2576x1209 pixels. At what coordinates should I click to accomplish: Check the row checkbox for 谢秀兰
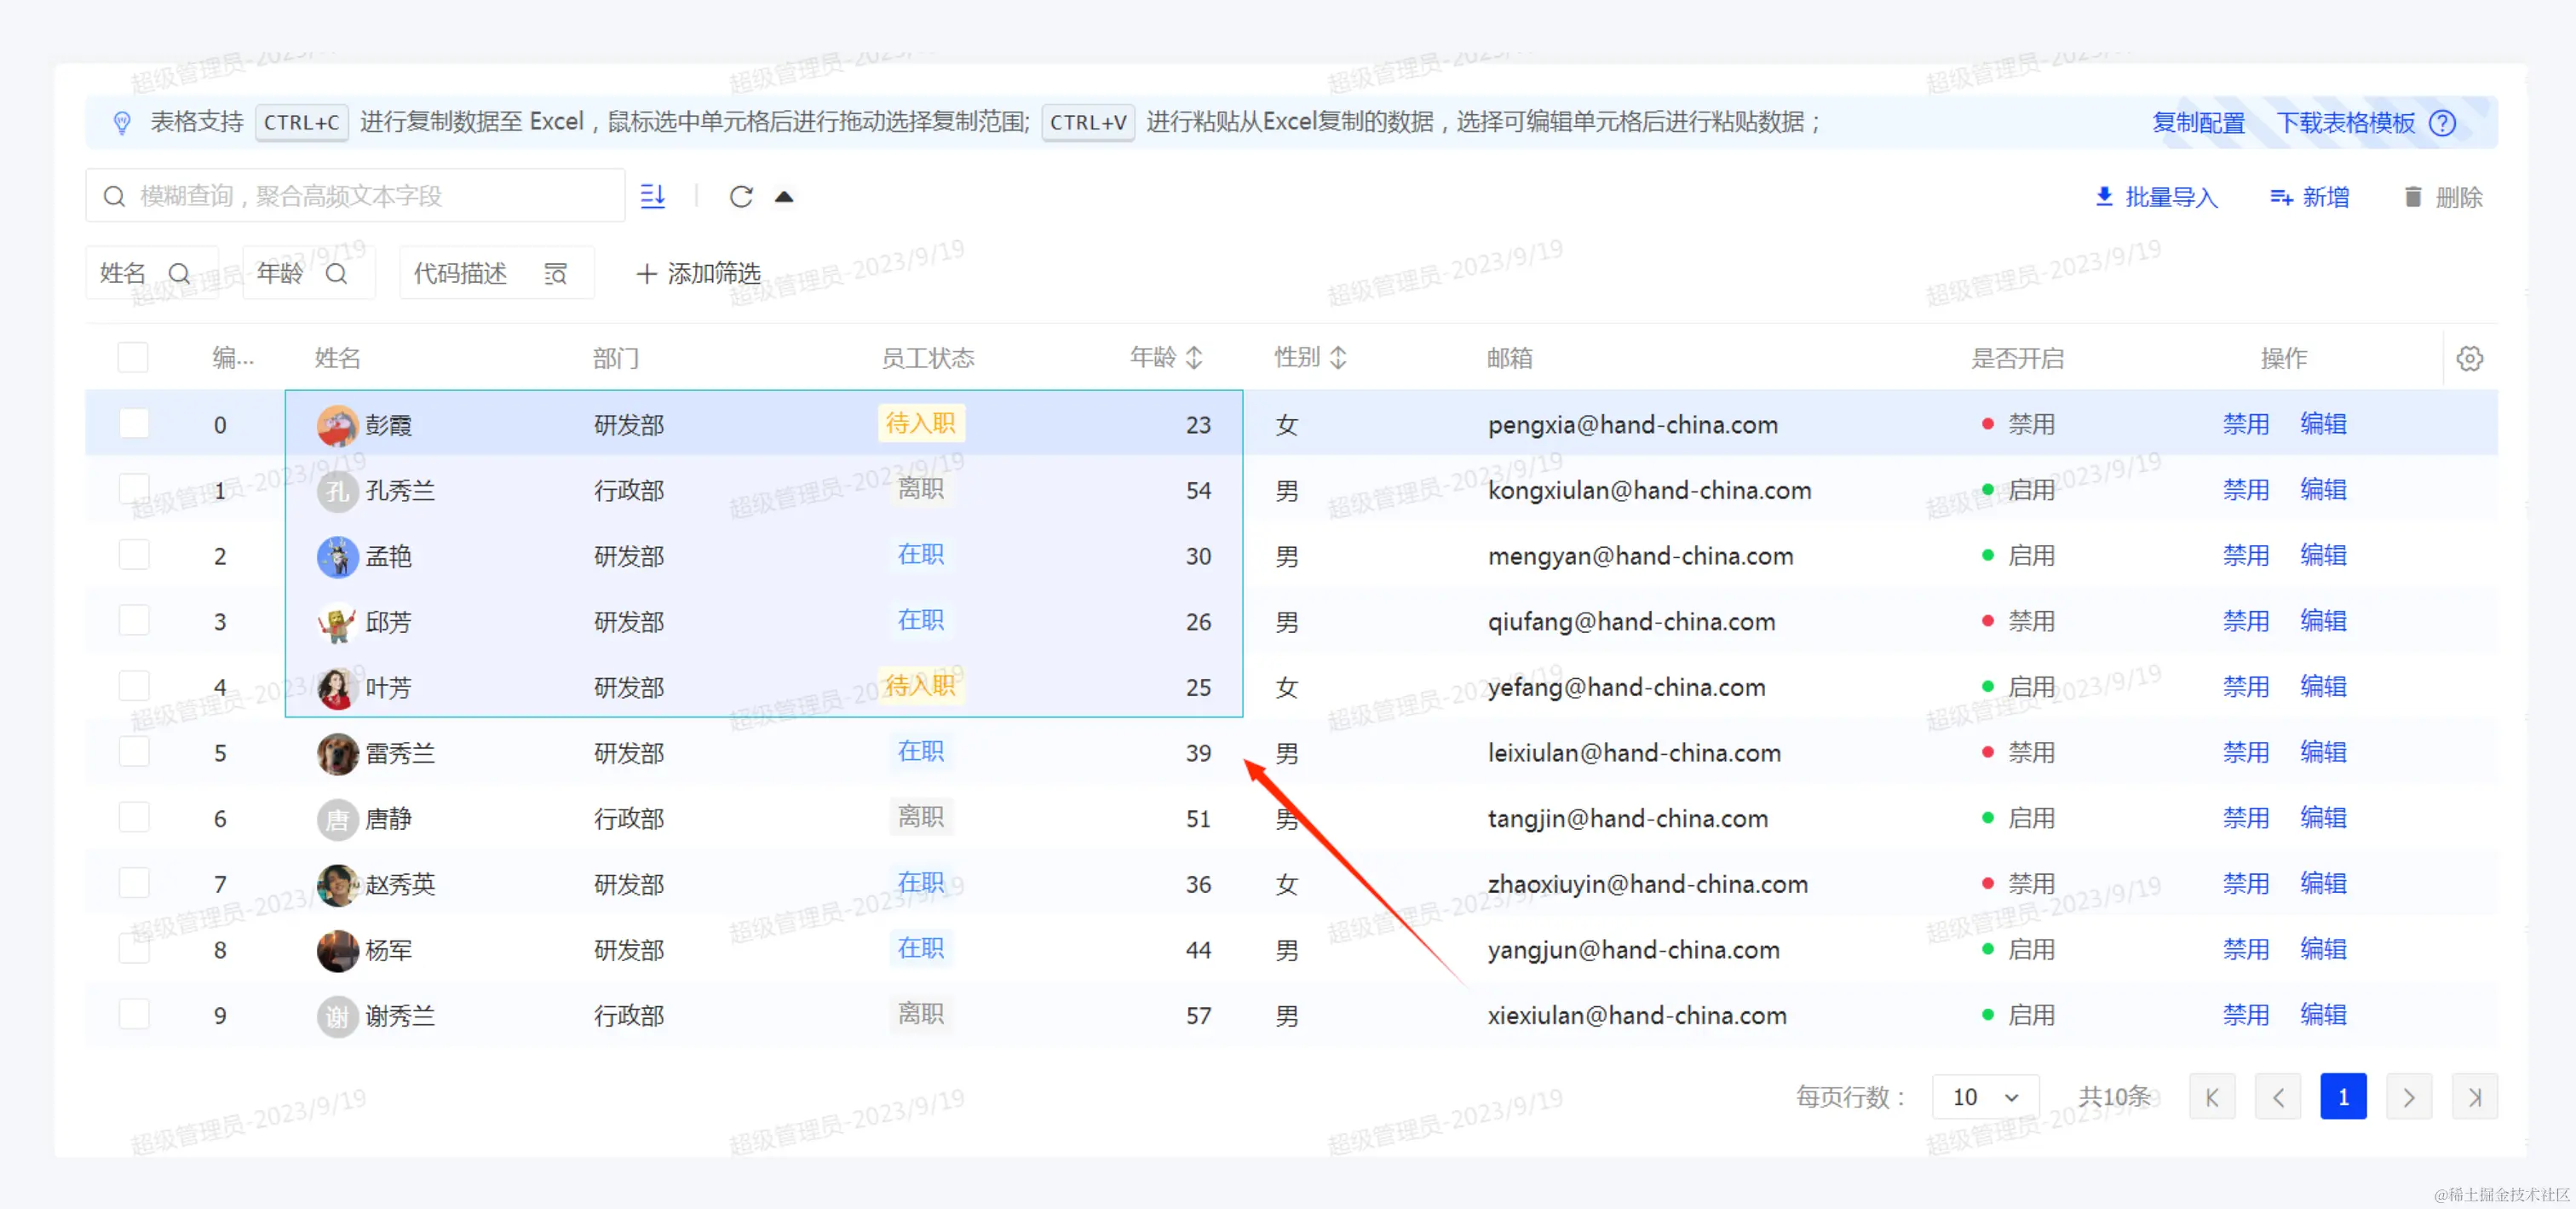click(x=133, y=1014)
